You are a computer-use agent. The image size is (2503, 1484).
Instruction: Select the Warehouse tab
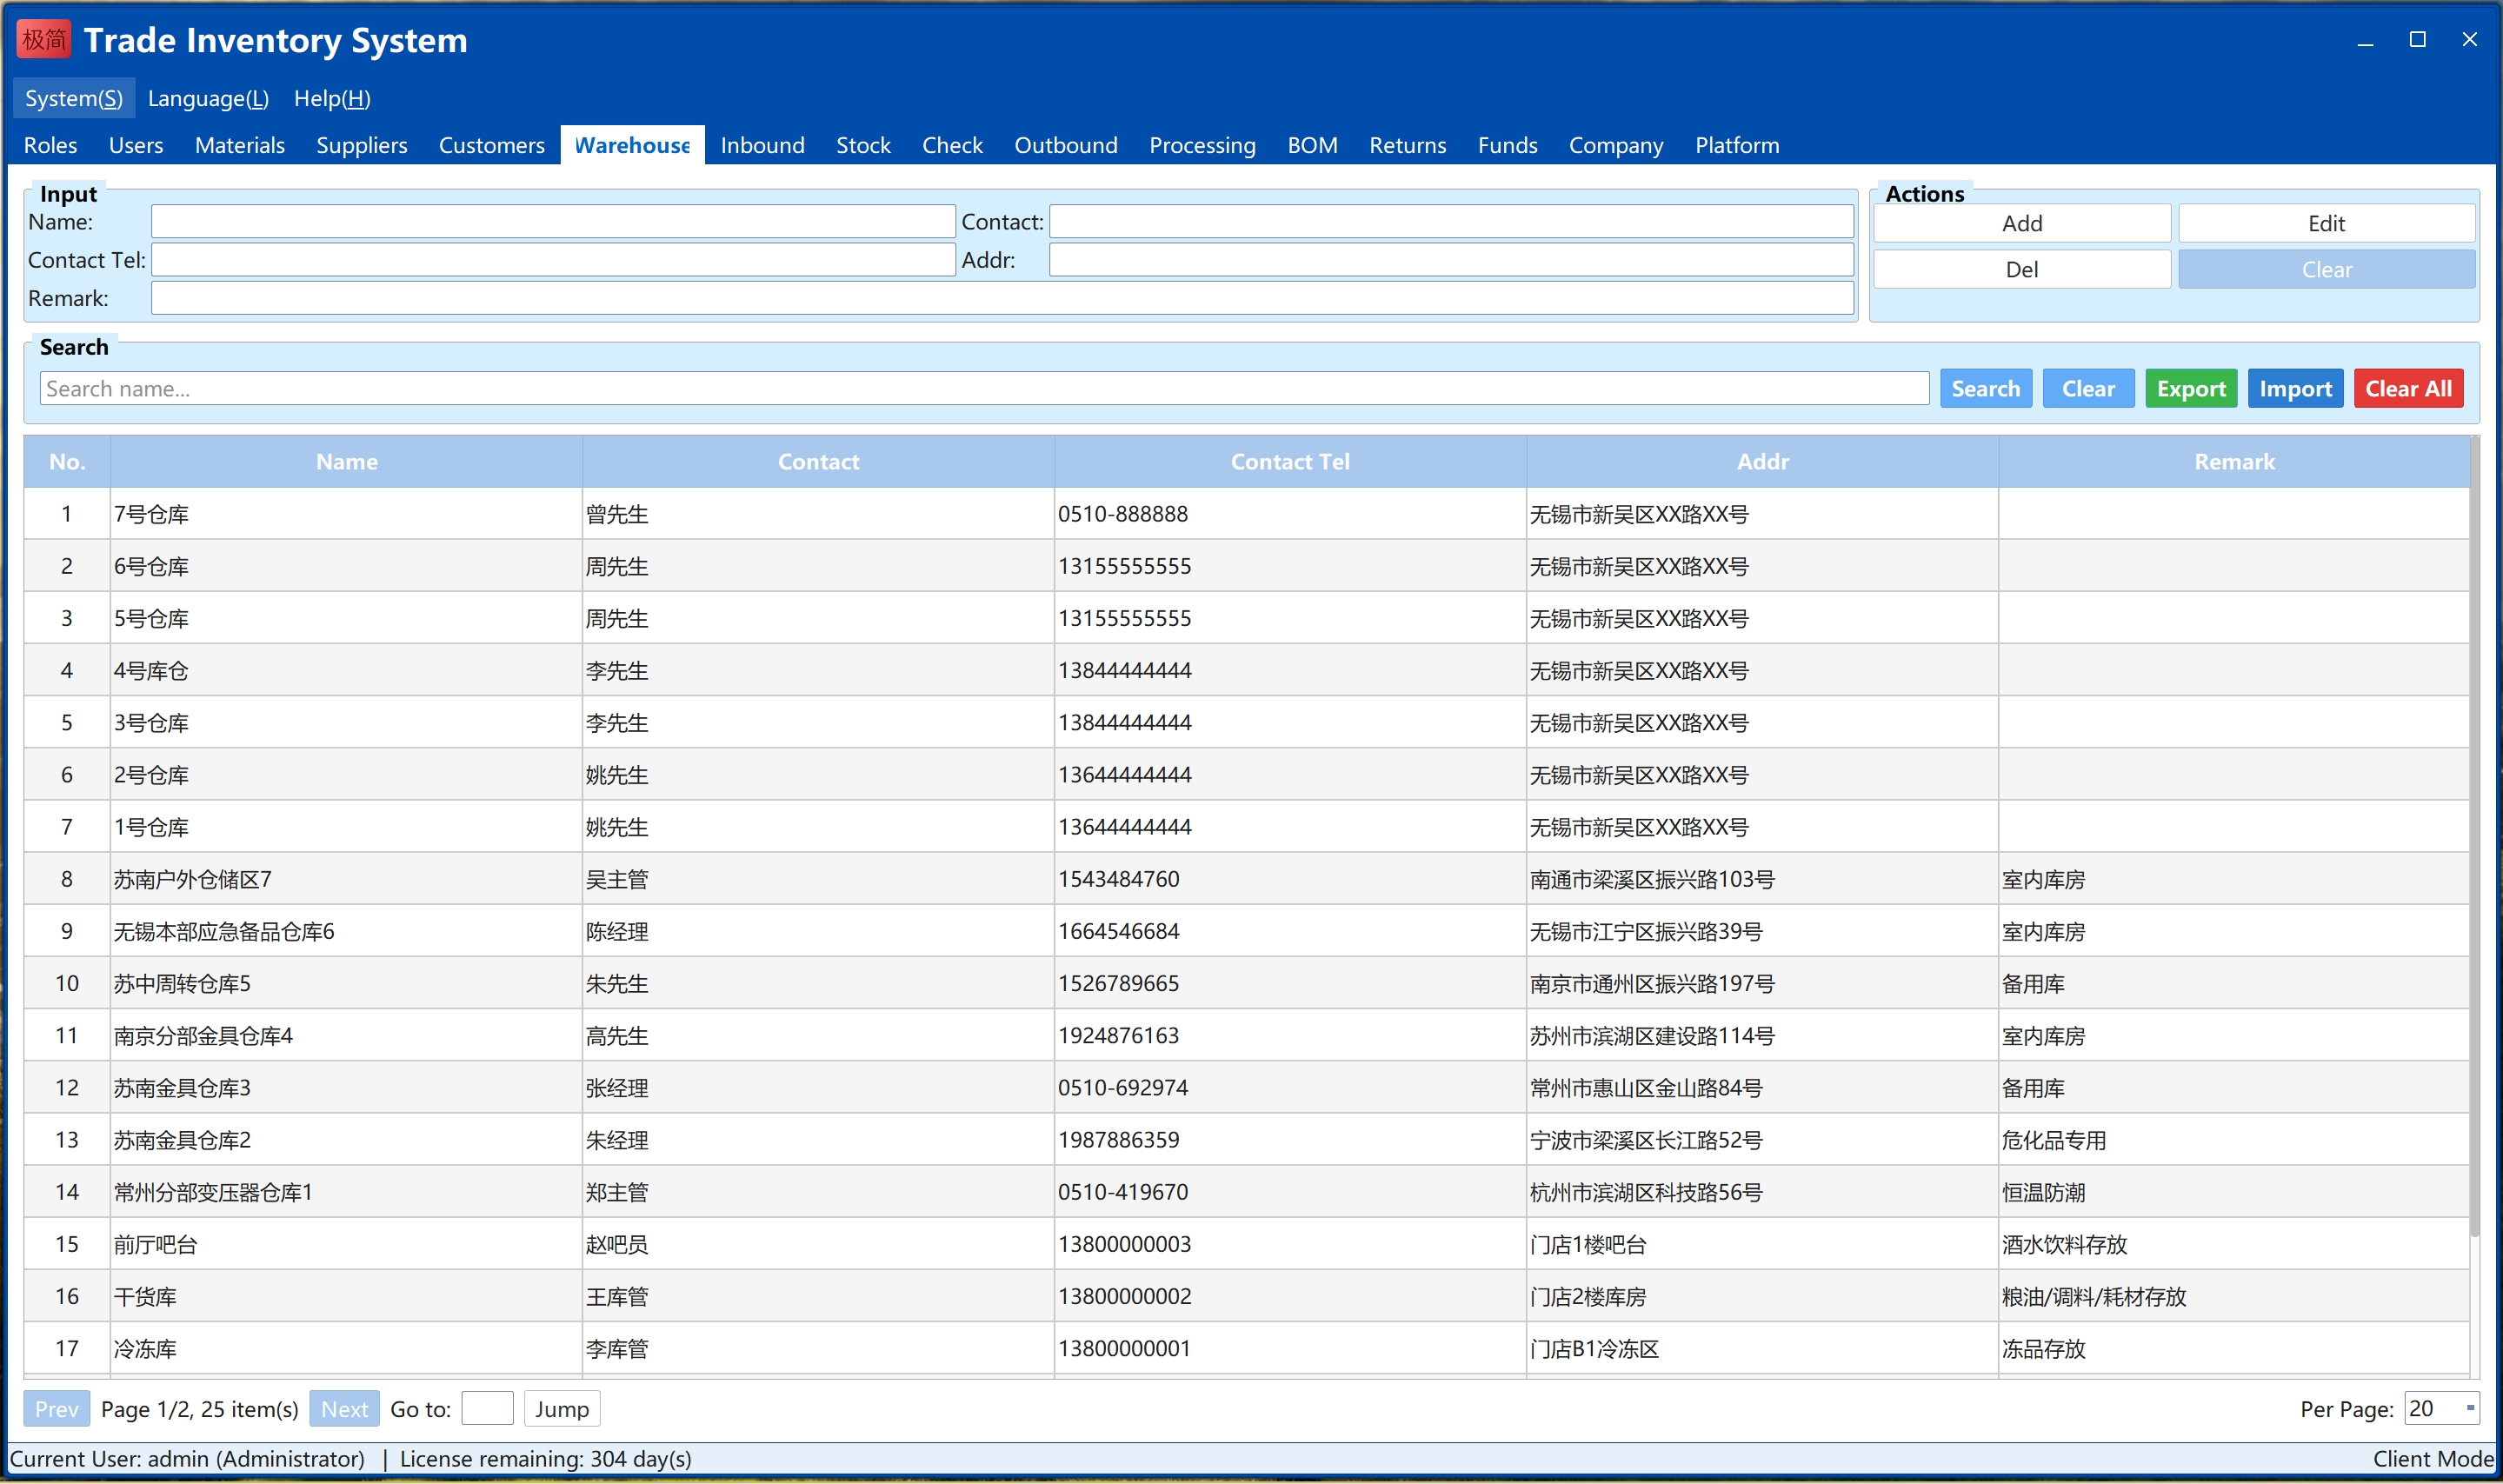coord(632,145)
